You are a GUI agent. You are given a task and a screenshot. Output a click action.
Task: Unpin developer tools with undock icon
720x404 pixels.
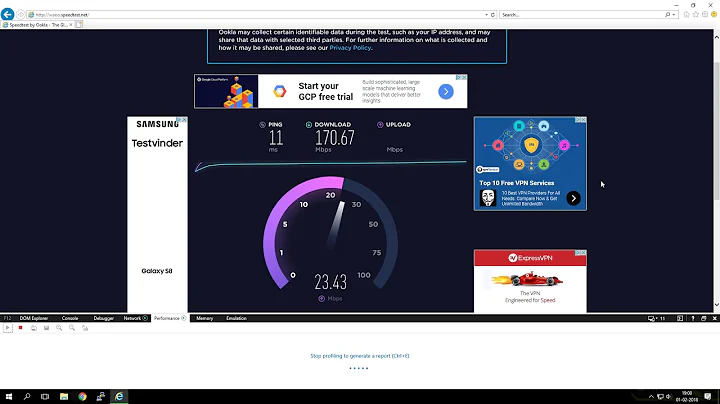point(703,318)
